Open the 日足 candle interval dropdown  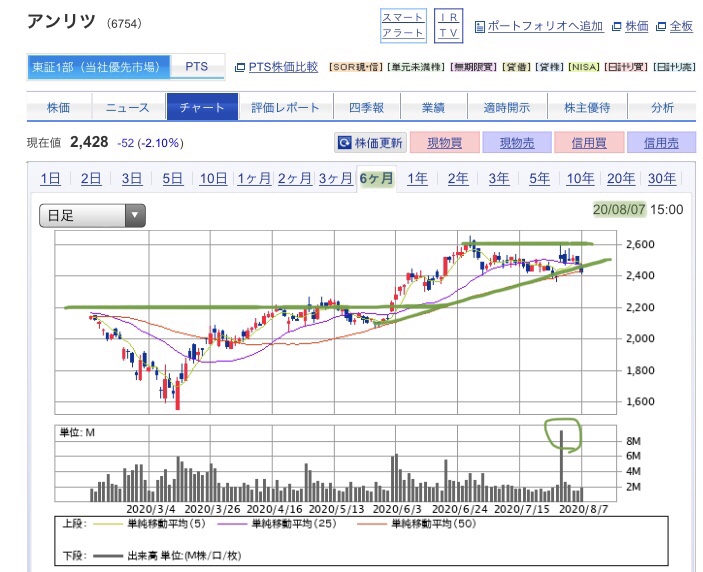point(92,216)
